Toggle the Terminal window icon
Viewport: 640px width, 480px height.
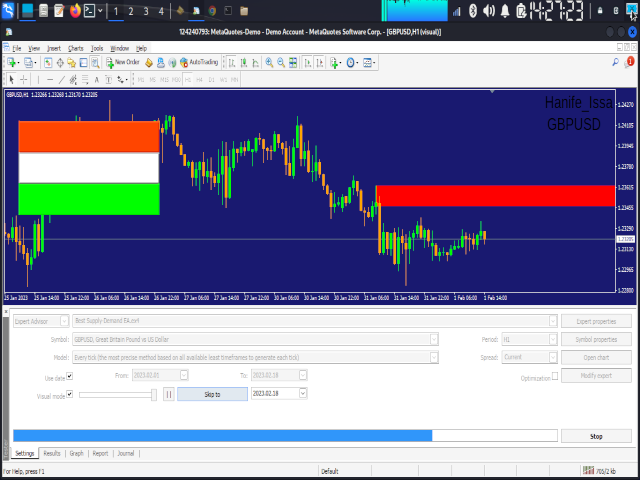point(83,62)
